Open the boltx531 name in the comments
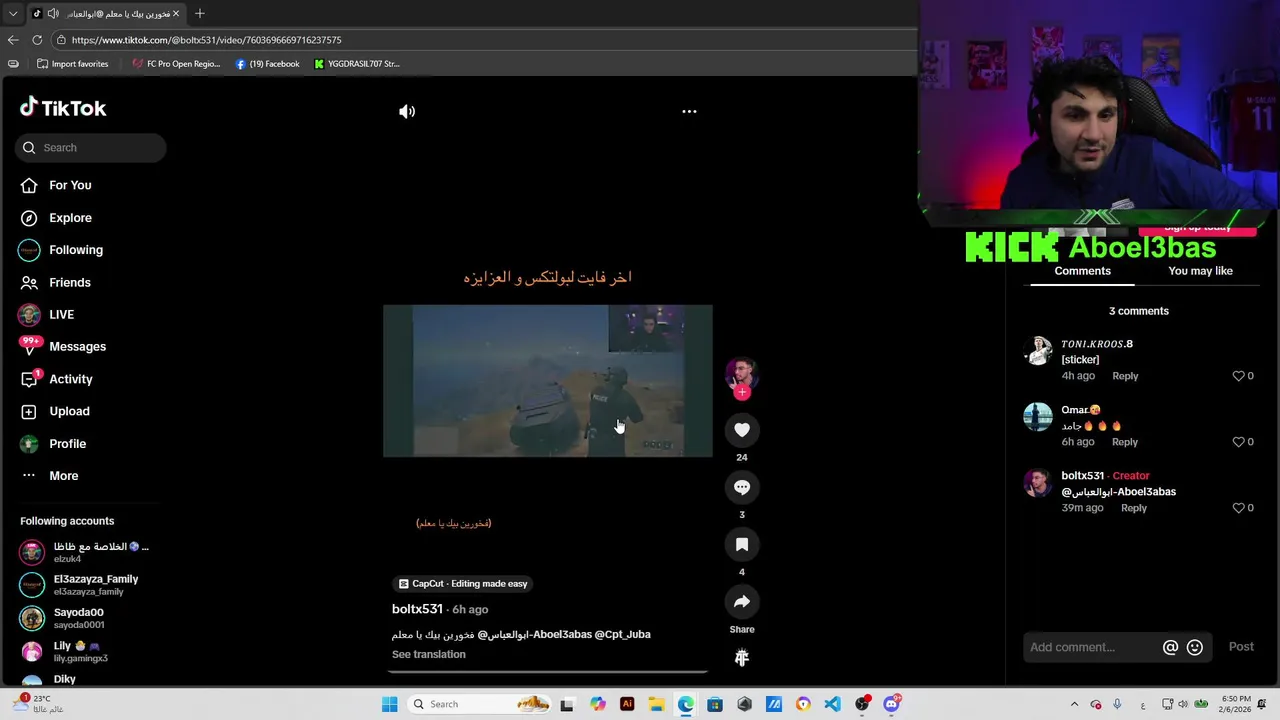This screenshot has height=720, width=1280. (1083, 476)
